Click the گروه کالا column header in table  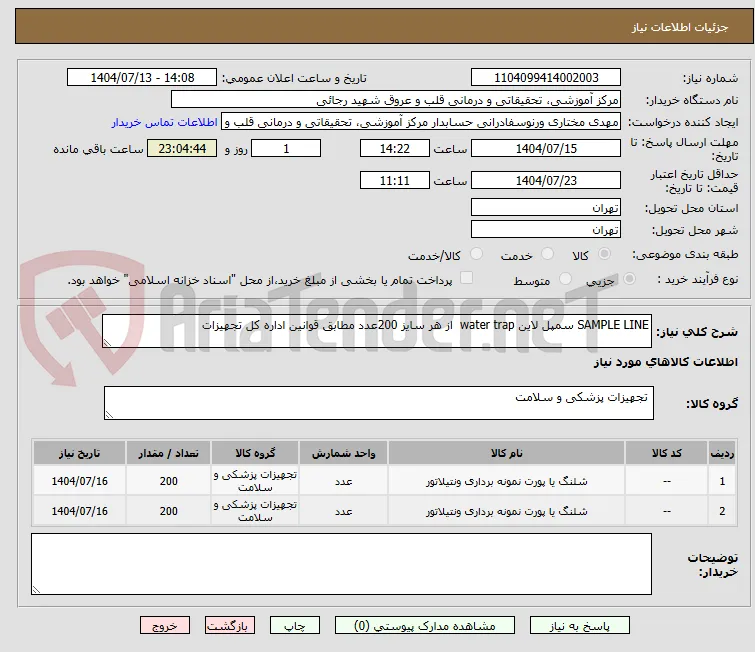pos(255,453)
